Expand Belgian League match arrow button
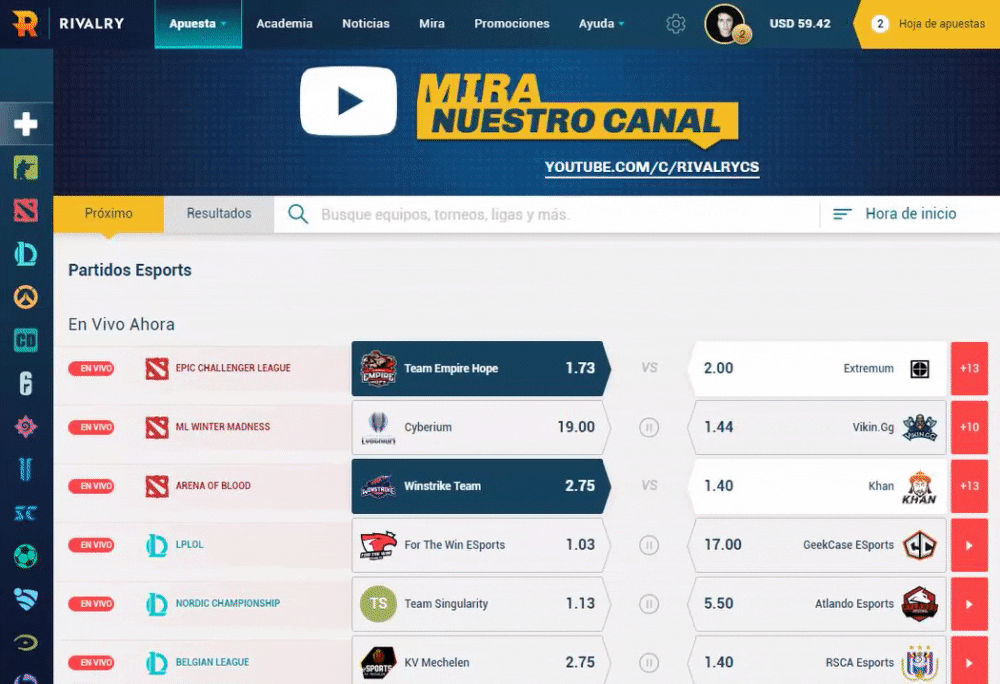The height and width of the screenshot is (684, 1000). coord(969,661)
